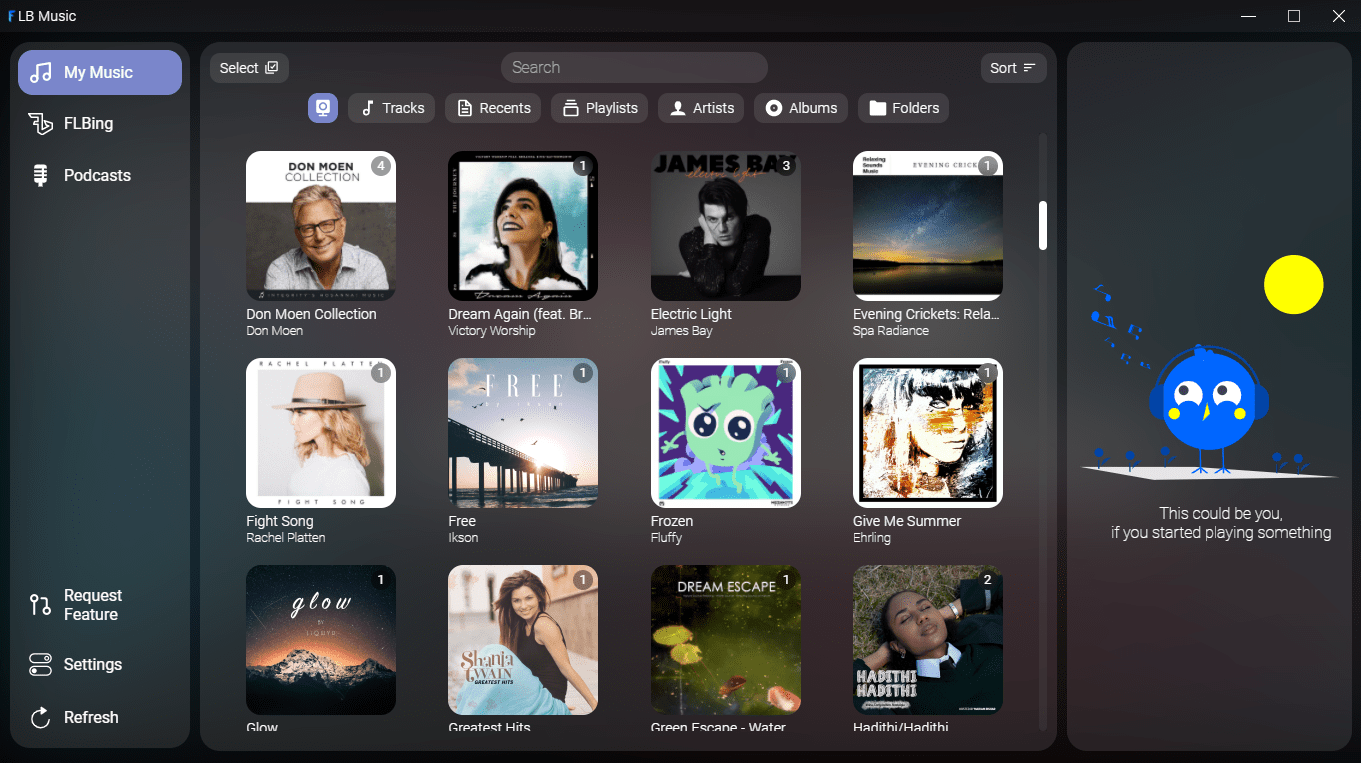Switch to the Recents tab
The width and height of the screenshot is (1361, 763).
pos(493,108)
